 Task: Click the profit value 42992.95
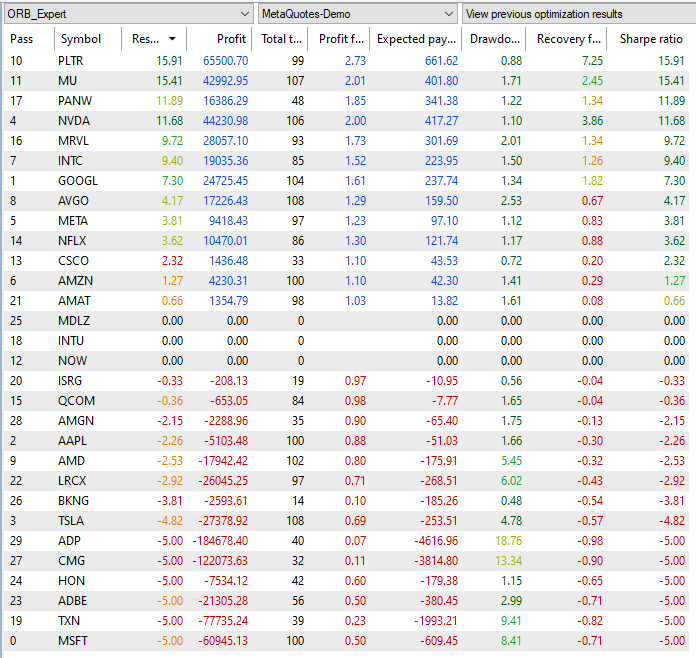(225, 80)
